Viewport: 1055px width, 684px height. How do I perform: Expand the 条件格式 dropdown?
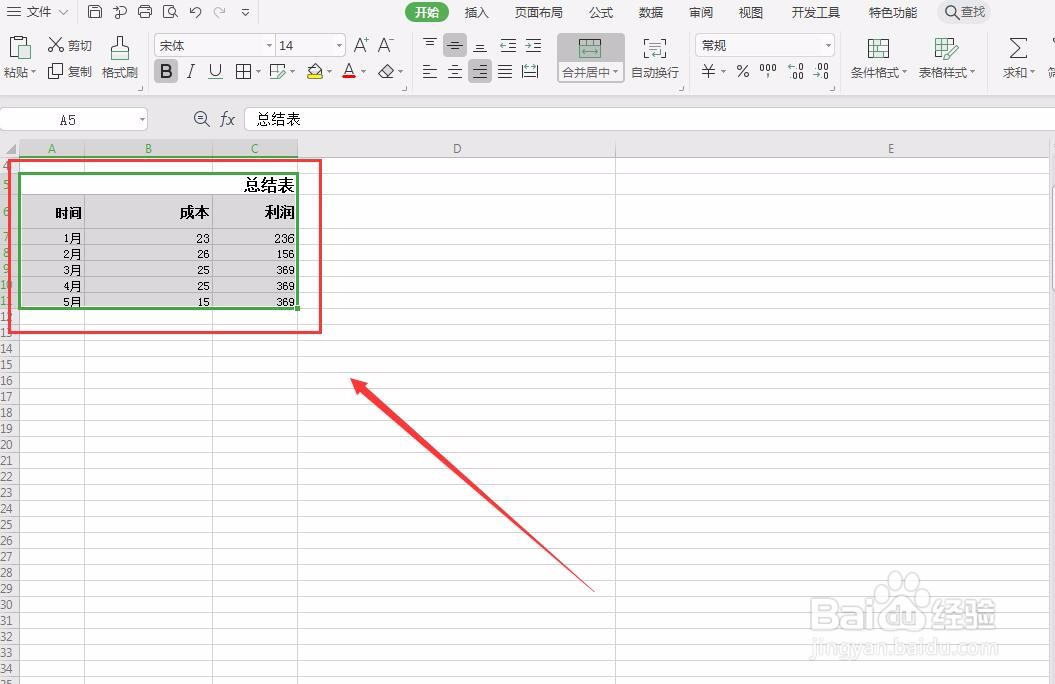click(905, 71)
